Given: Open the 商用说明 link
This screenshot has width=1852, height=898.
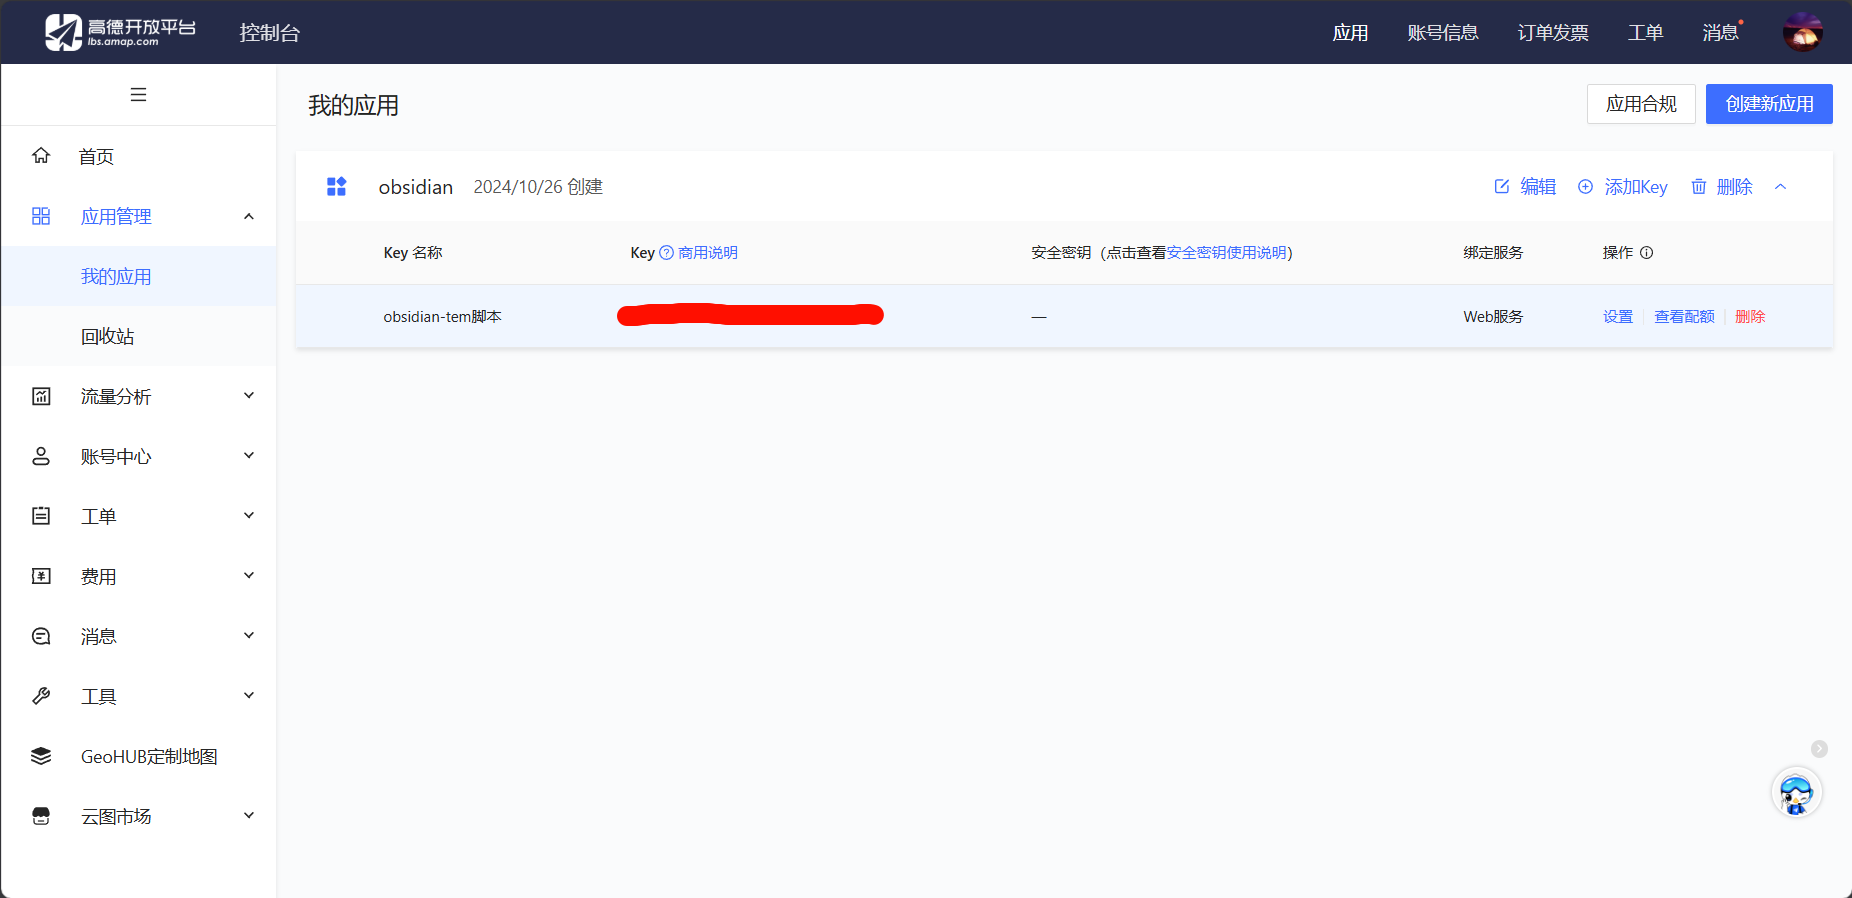Looking at the screenshot, I should click(708, 253).
